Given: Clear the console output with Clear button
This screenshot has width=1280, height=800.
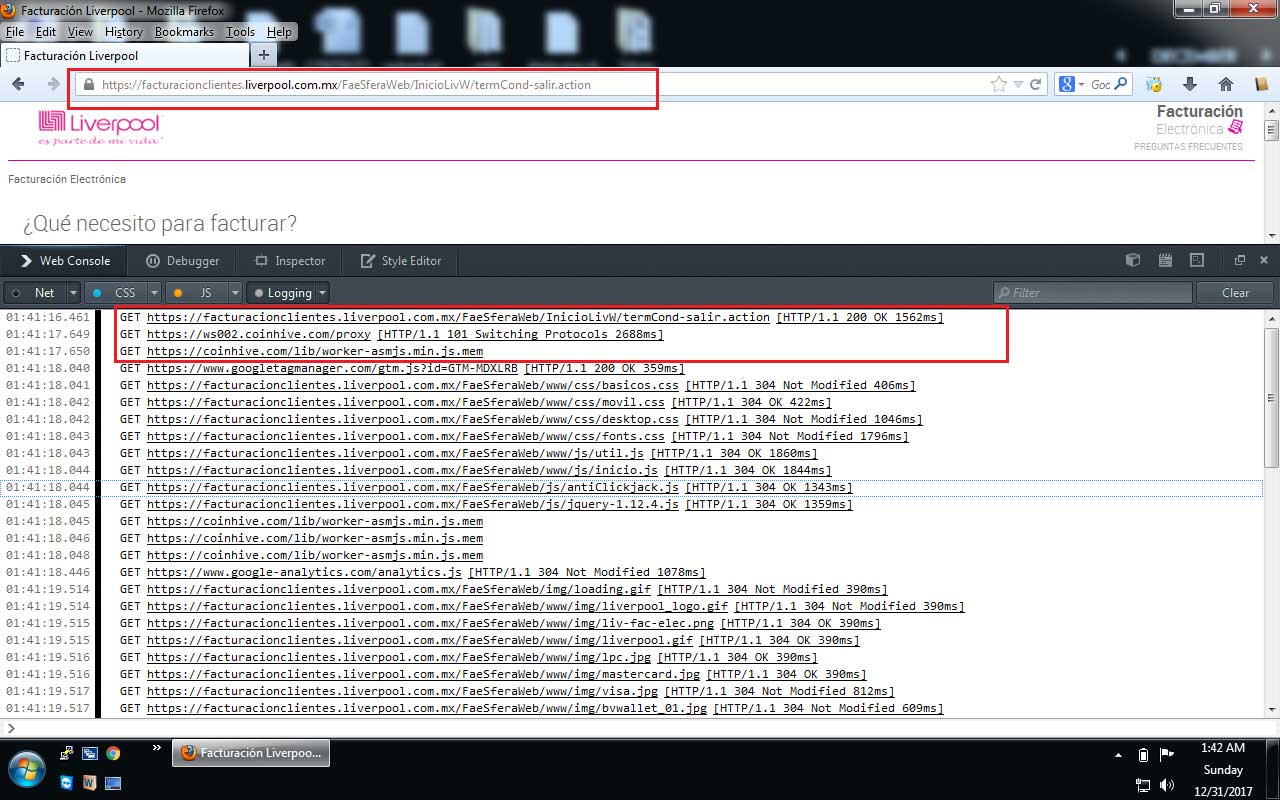Looking at the screenshot, I should pyautogui.click(x=1236, y=293).
